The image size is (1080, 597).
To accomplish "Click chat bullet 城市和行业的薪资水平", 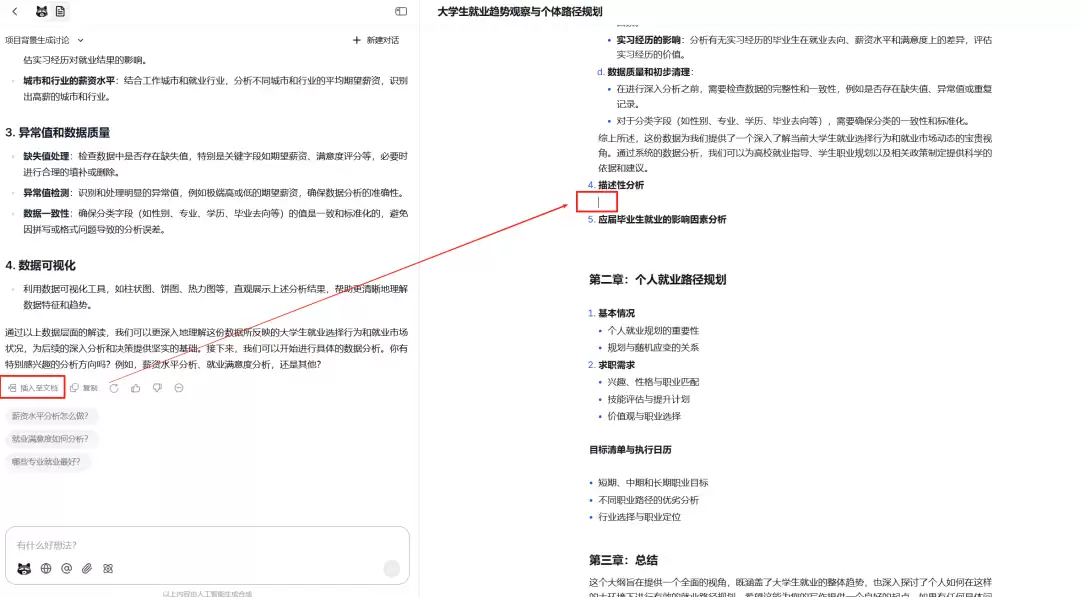I will pos(69,81).
